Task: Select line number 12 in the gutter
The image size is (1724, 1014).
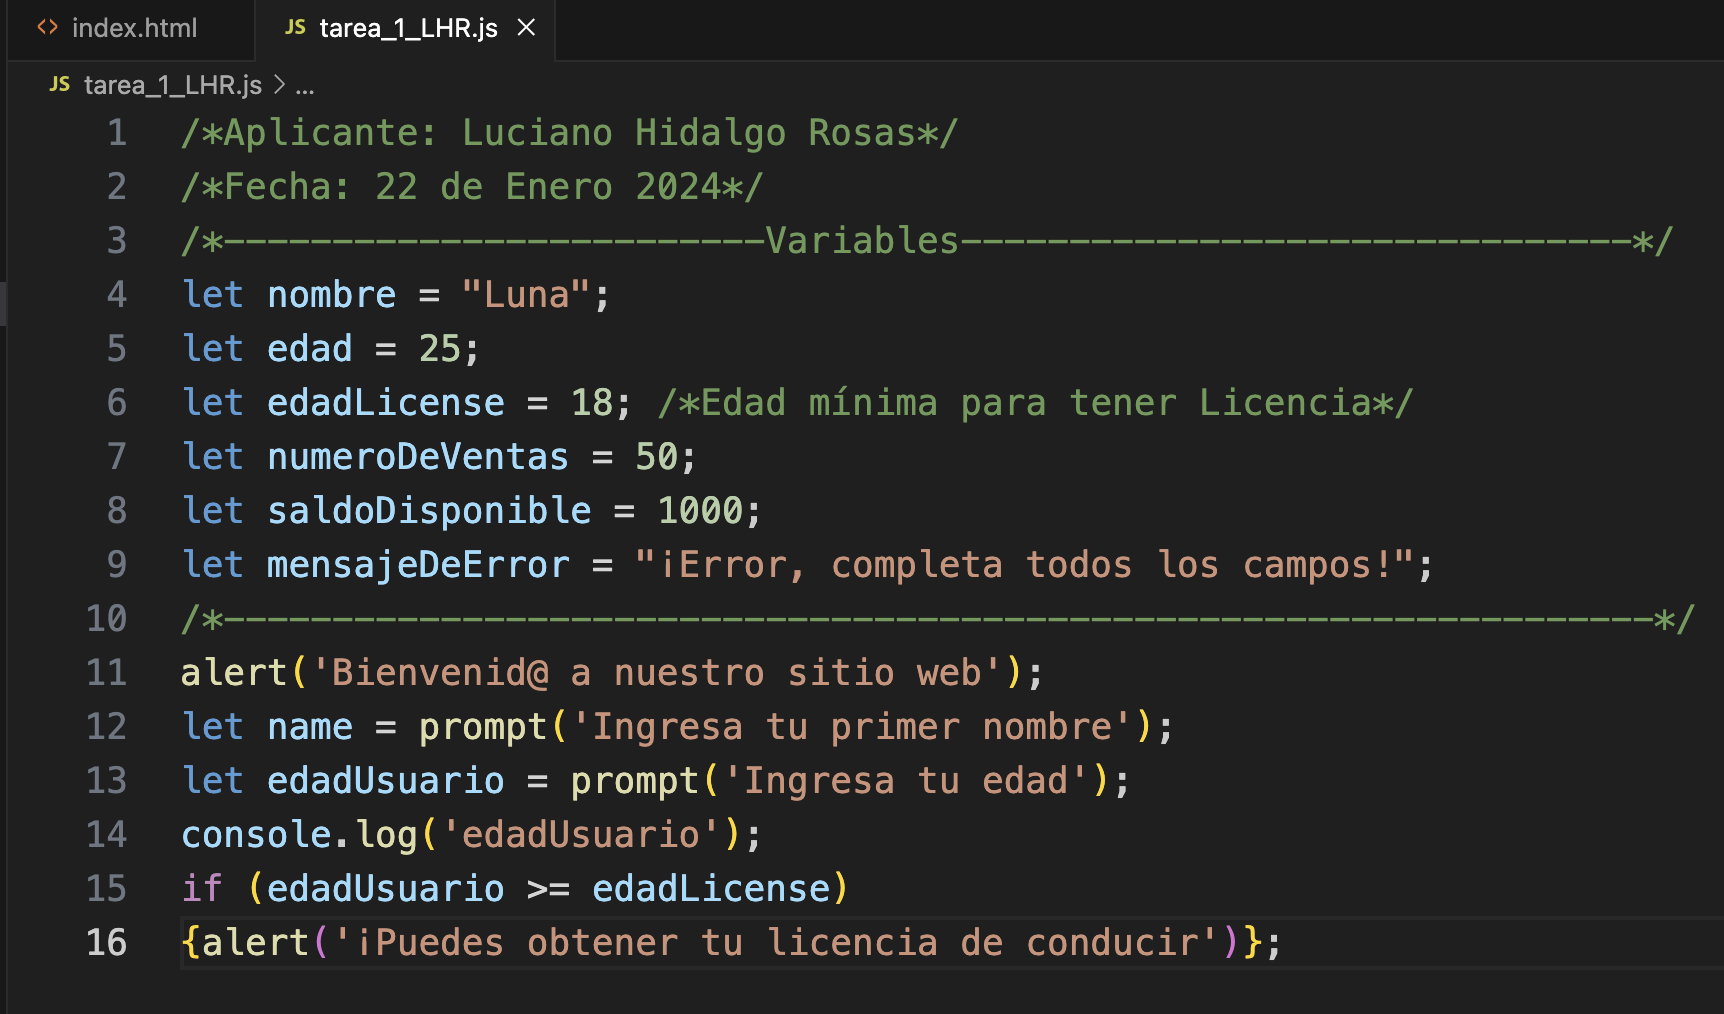Action: tap(106, 727)
